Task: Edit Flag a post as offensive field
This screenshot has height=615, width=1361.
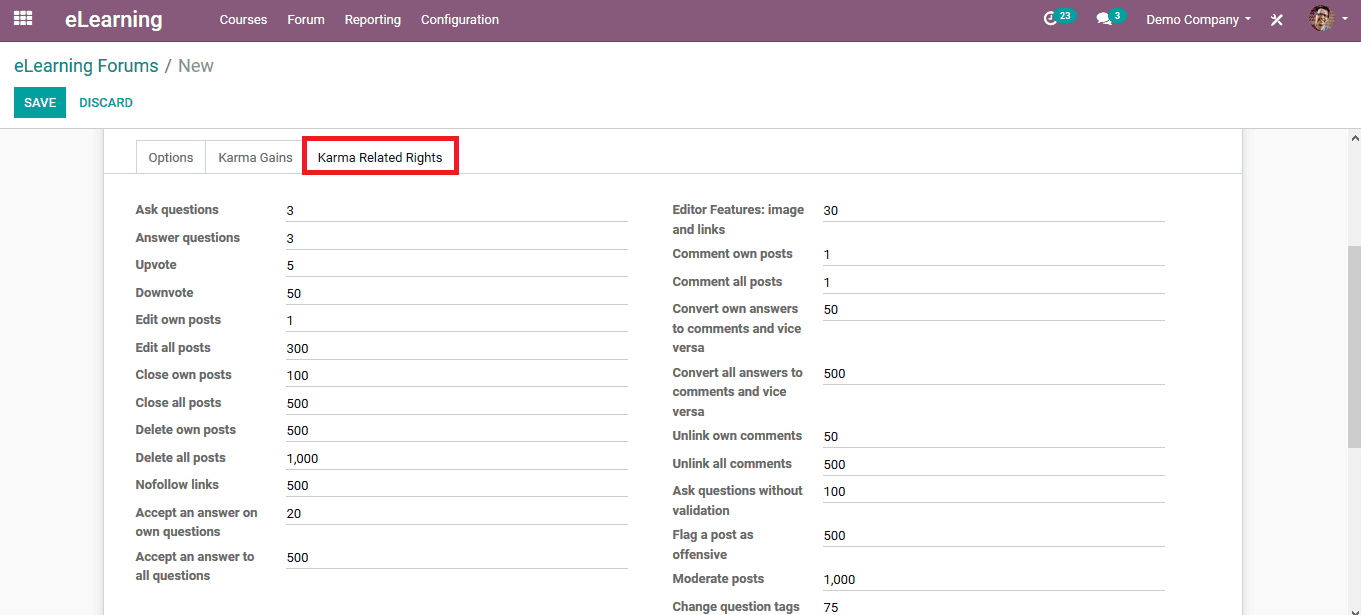Action: pos(994,535)
